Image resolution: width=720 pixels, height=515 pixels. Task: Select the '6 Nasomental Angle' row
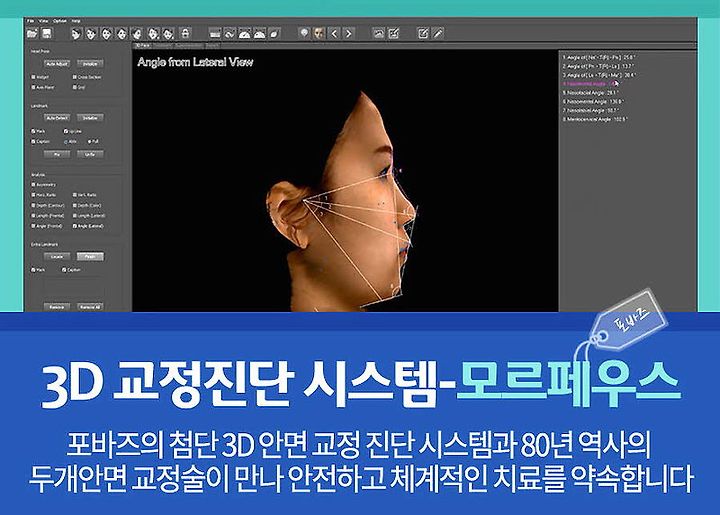[593, 101]
